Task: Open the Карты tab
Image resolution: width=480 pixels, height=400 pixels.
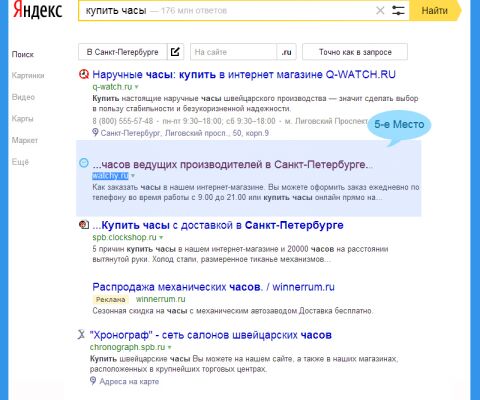Action: 23,118
